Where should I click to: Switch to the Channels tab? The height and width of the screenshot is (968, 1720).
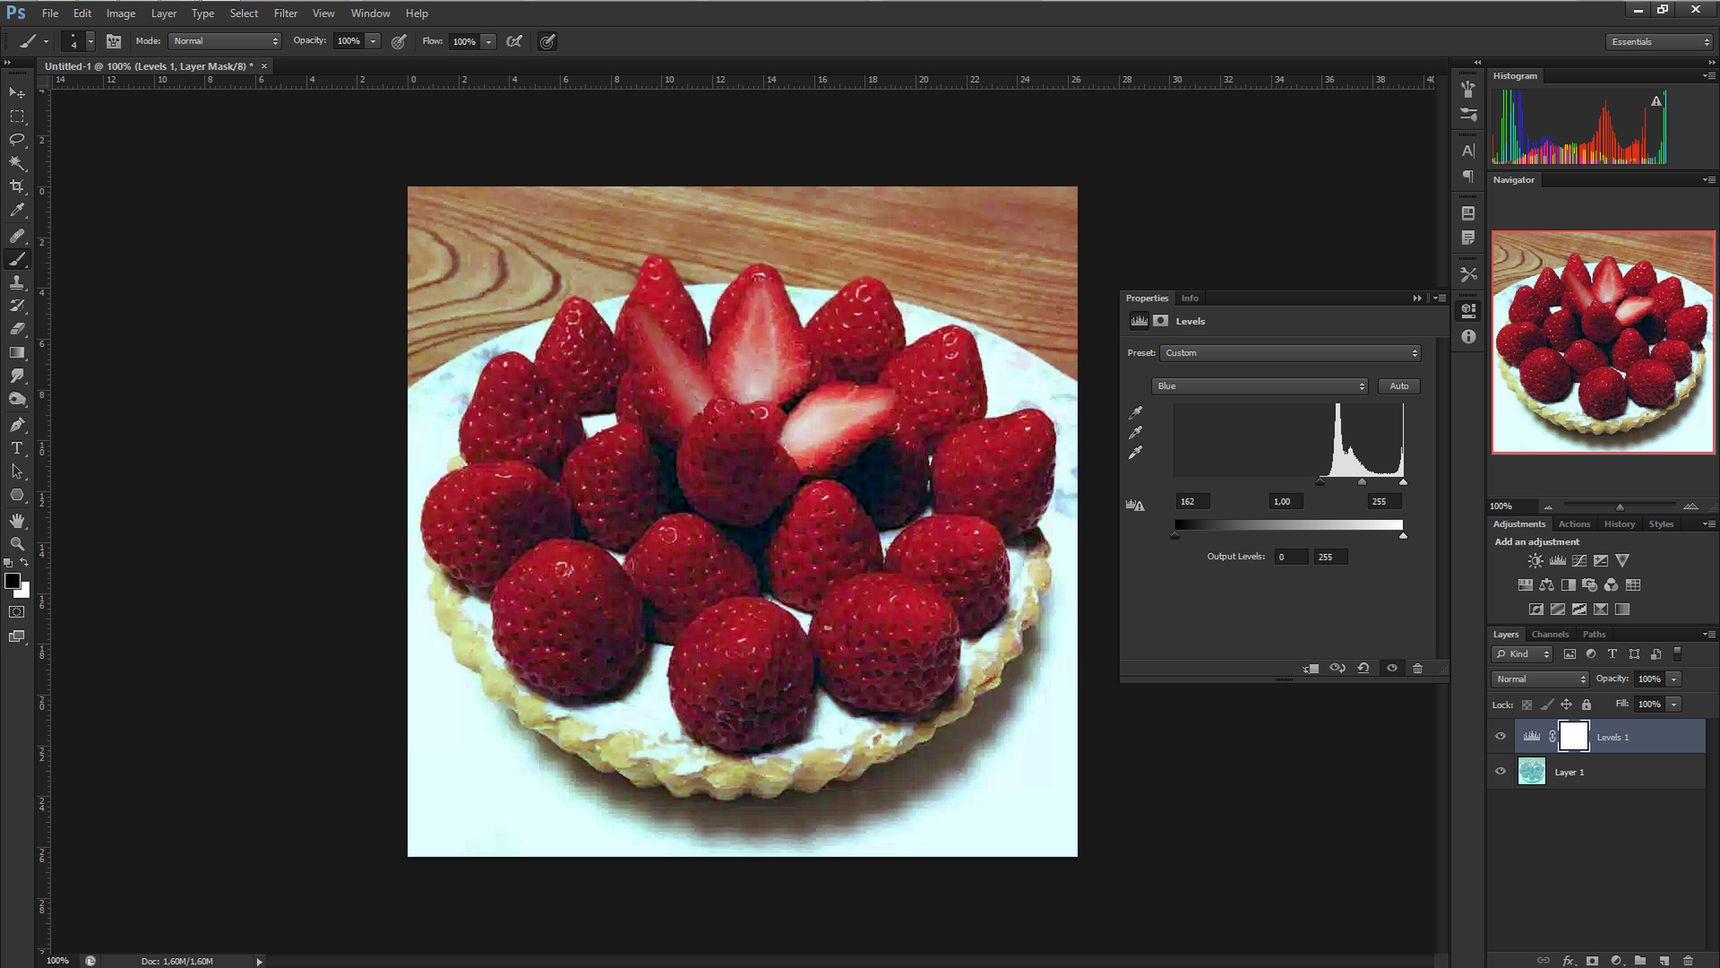(x=1550, y=634)
